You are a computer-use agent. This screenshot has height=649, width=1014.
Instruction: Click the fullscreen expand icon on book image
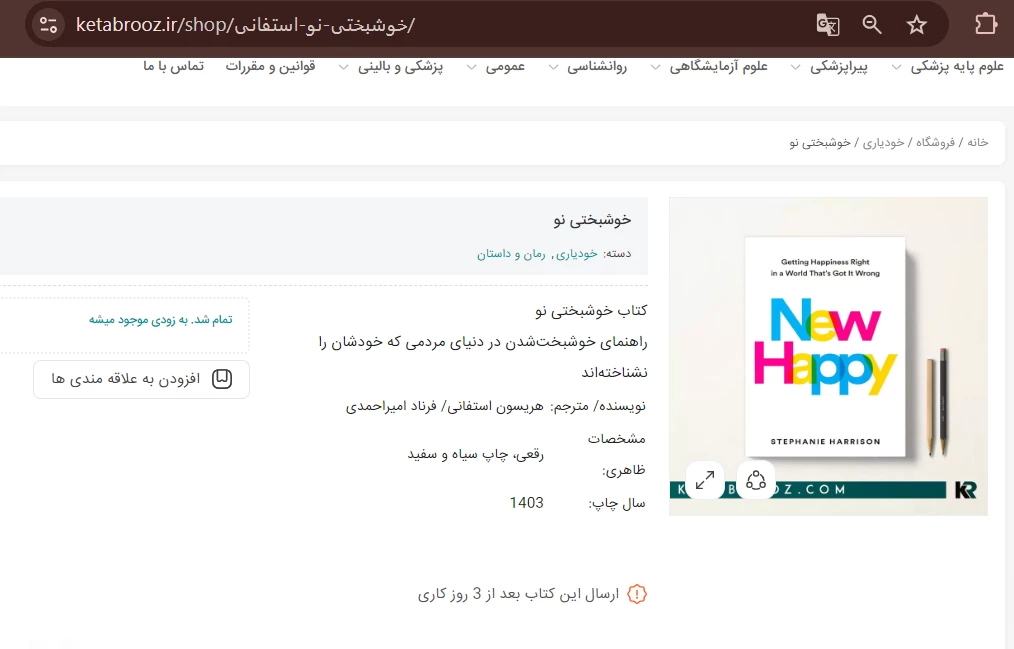[x=705, y=480]
